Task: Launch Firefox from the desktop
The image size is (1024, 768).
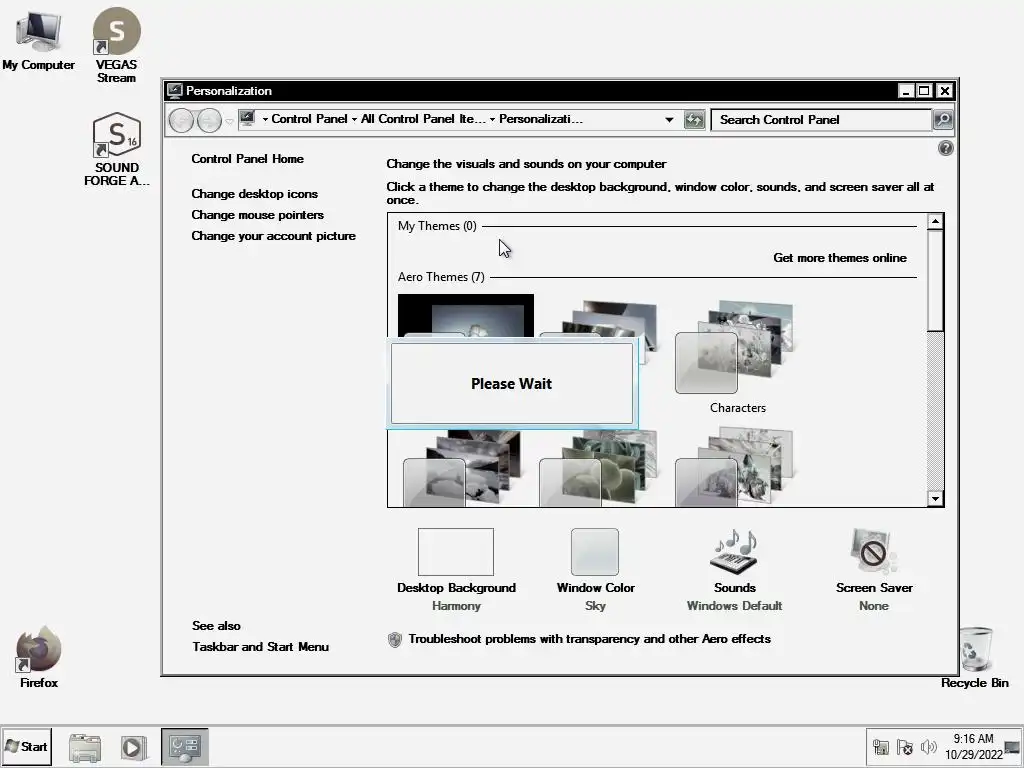Action: 39,656
